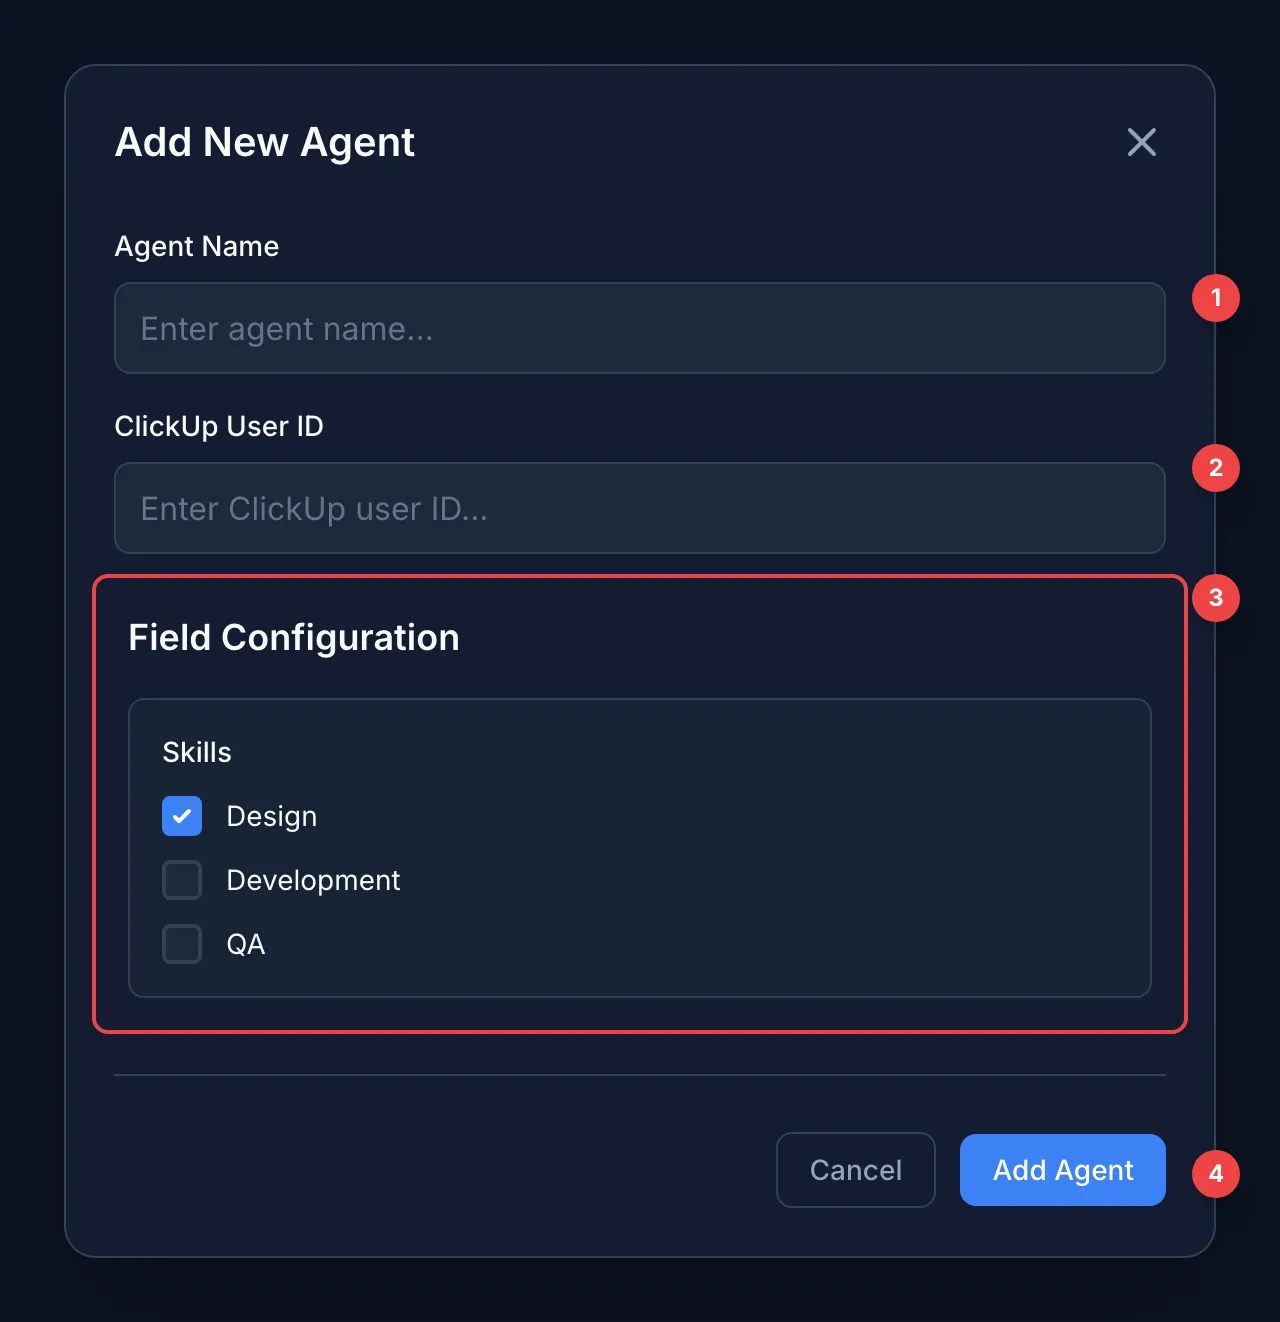Click the X icon in the dialog corner
The height and width of the screenshot is (1322, 1280).
coord(1141,142)
